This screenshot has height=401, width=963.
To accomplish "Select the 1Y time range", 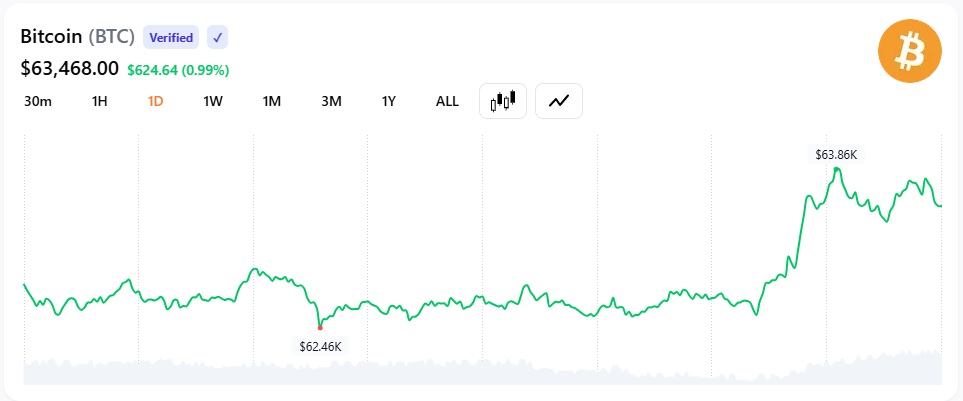I will pyautogui.click(x=388, y=101).
